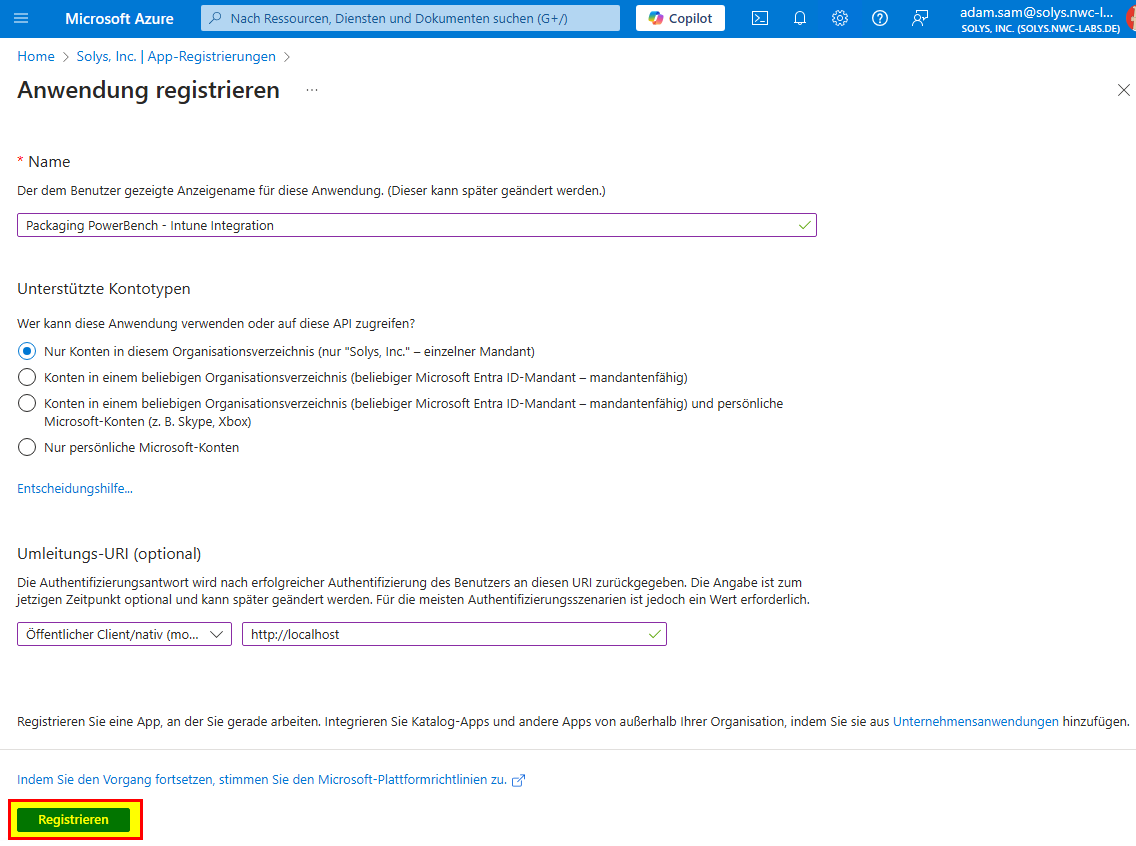Open the Copilot button

[x=680, y=18]
